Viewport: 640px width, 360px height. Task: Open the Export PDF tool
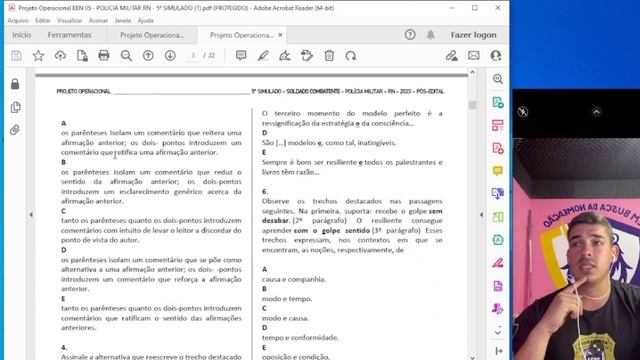click(498, 102)
